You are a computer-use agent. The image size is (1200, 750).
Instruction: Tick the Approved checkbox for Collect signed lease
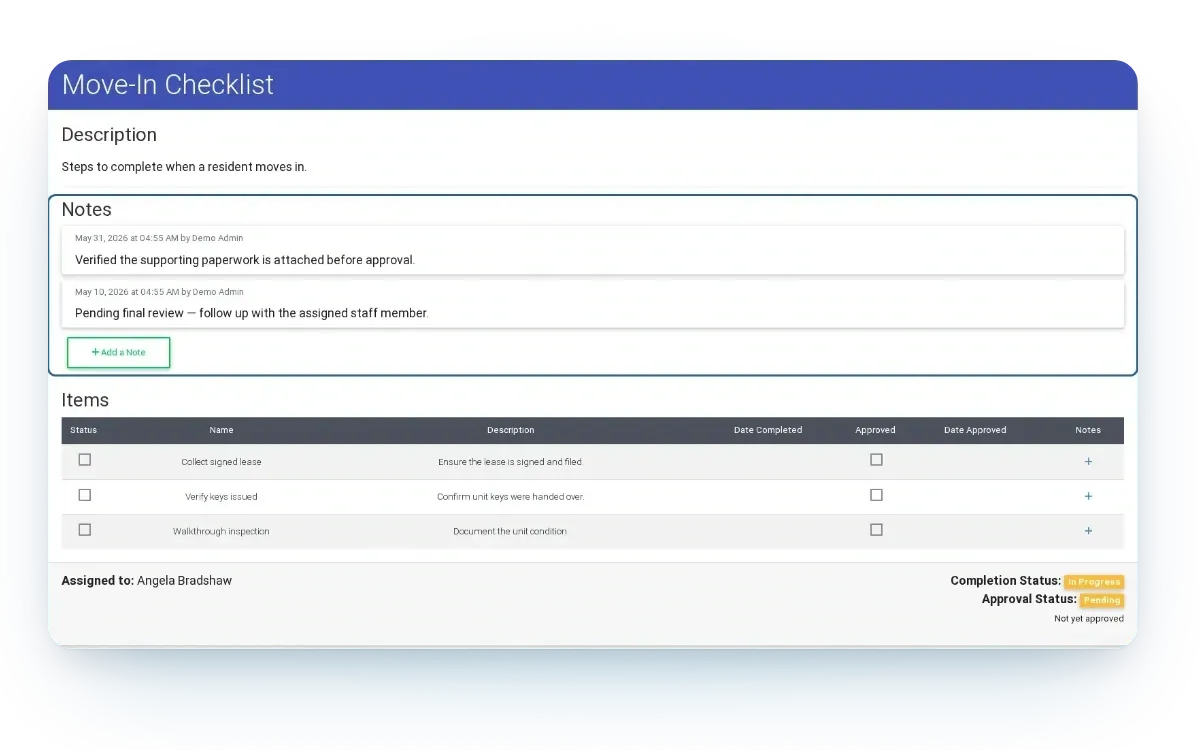click(x=876, y=460)
